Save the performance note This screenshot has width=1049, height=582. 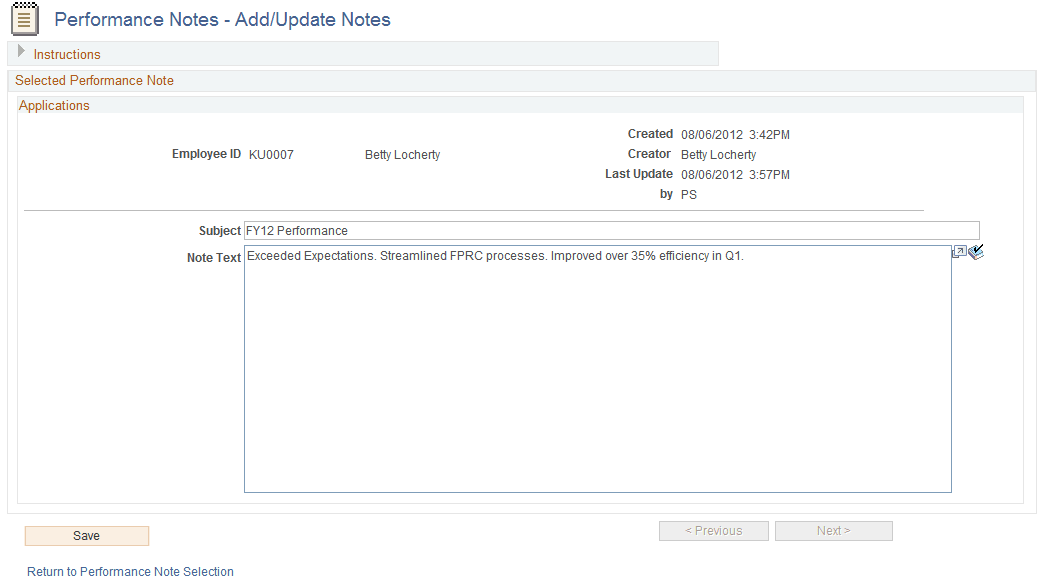86,535
